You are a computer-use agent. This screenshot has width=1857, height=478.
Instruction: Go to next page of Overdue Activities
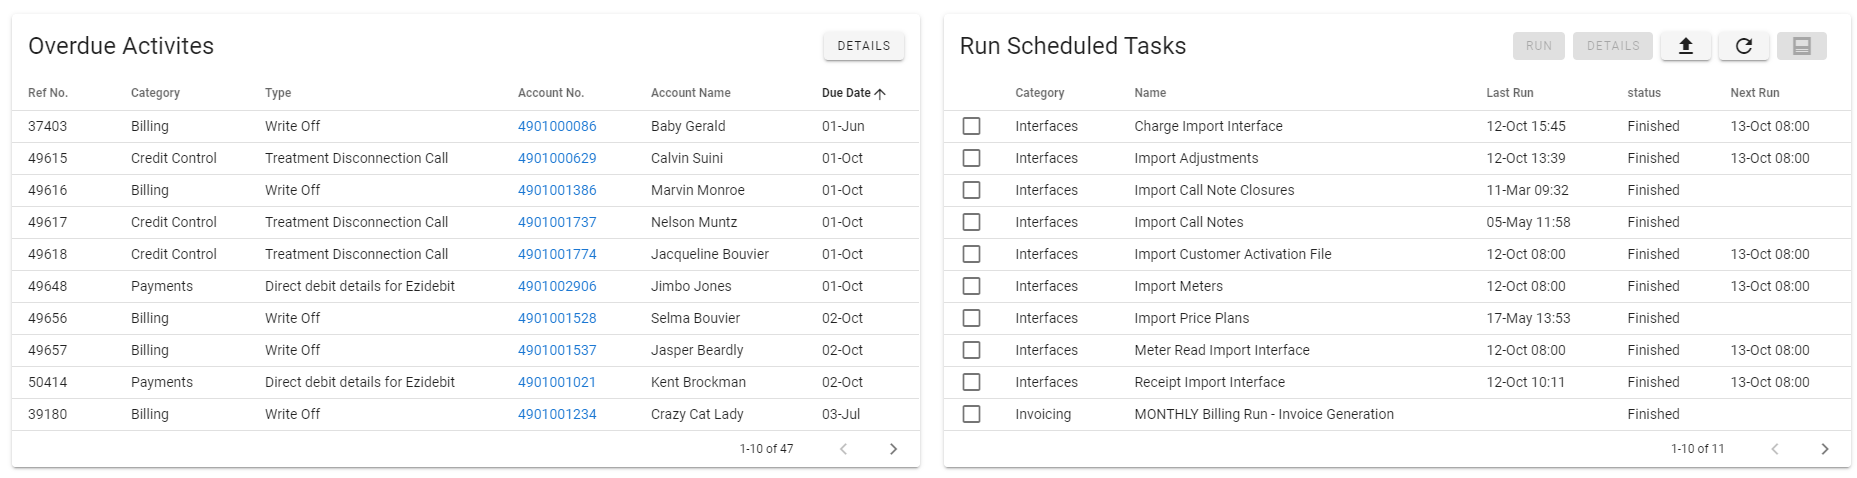pyautogui.click(x=893, y=449)
